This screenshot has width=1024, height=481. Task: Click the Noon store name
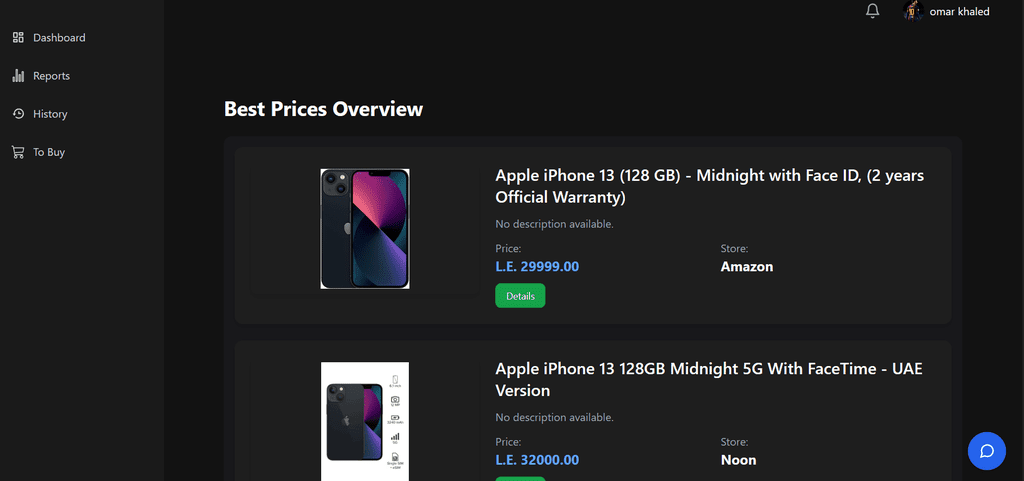coord(738,460)
